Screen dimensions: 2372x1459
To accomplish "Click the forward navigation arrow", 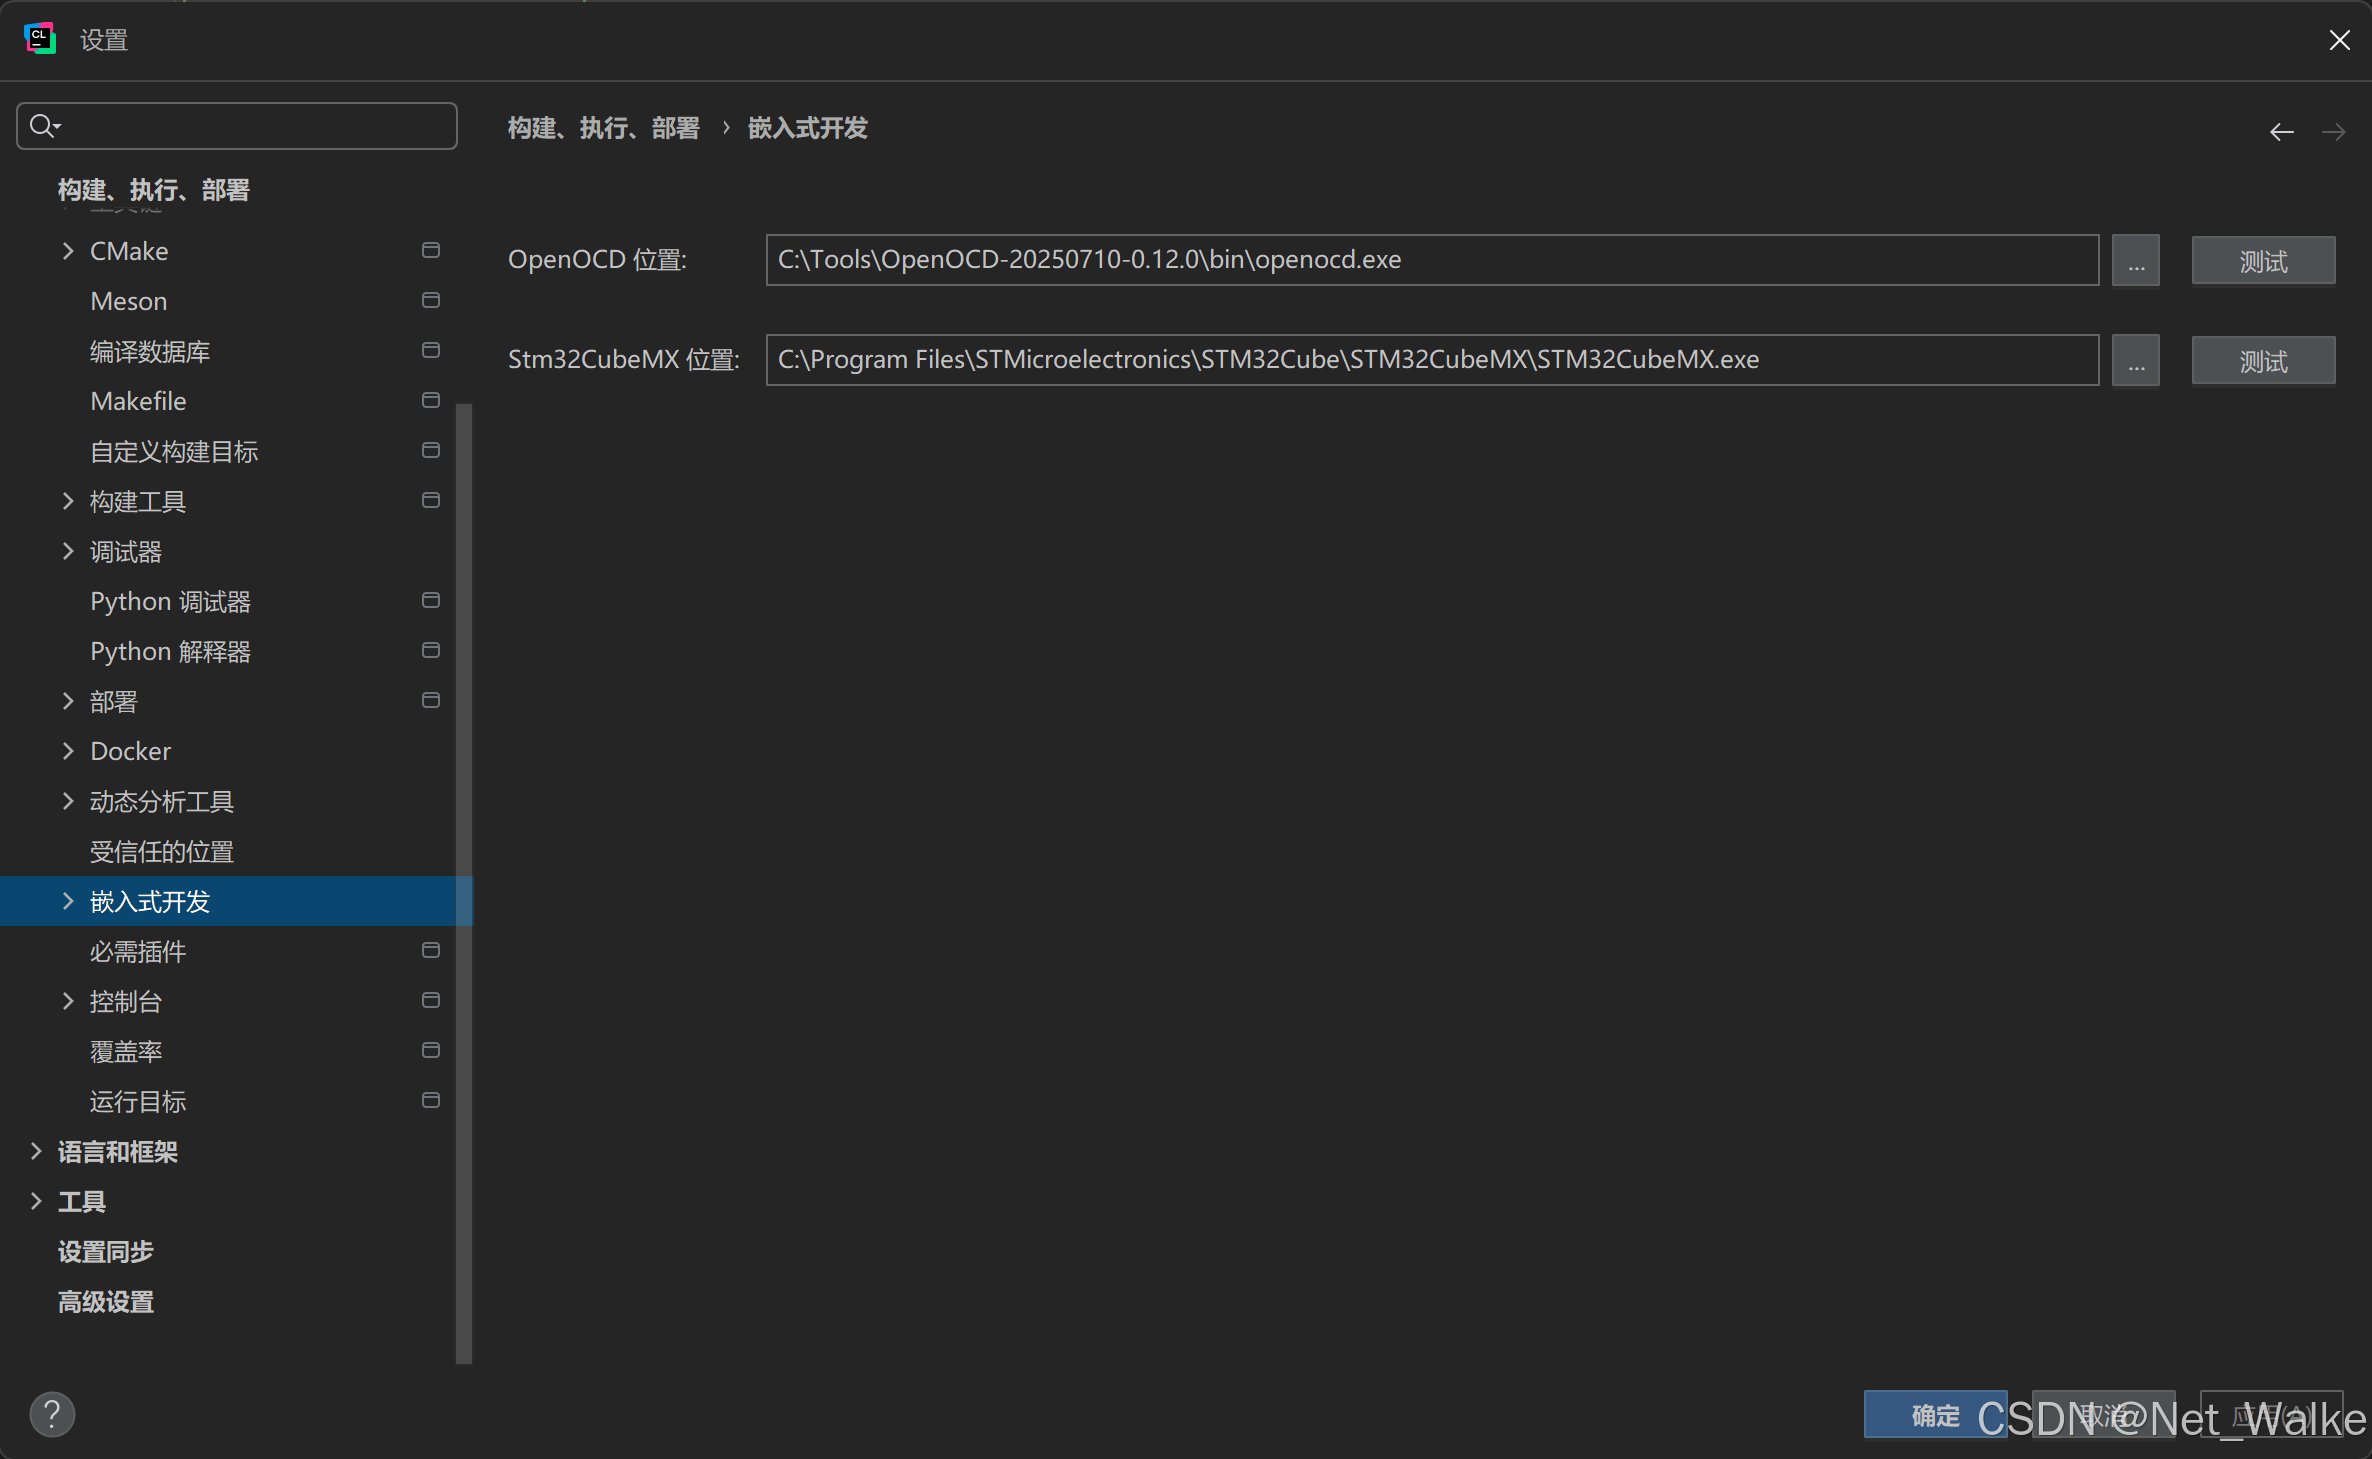I will pyautogui.click(x=2333, y=132).
